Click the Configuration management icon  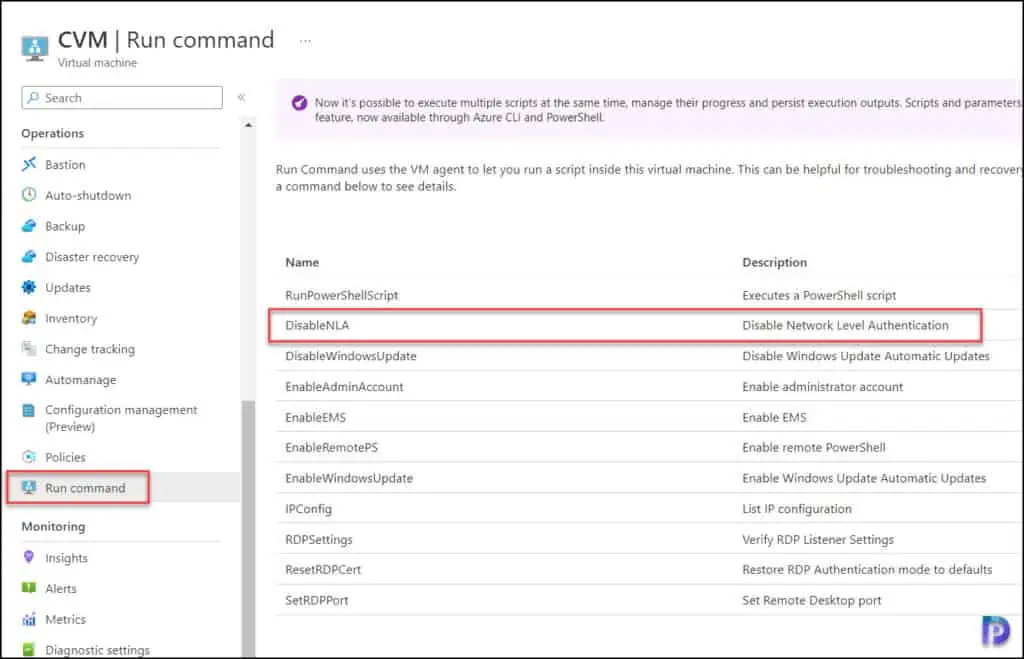pyautogui.click(x=29, y=410)
